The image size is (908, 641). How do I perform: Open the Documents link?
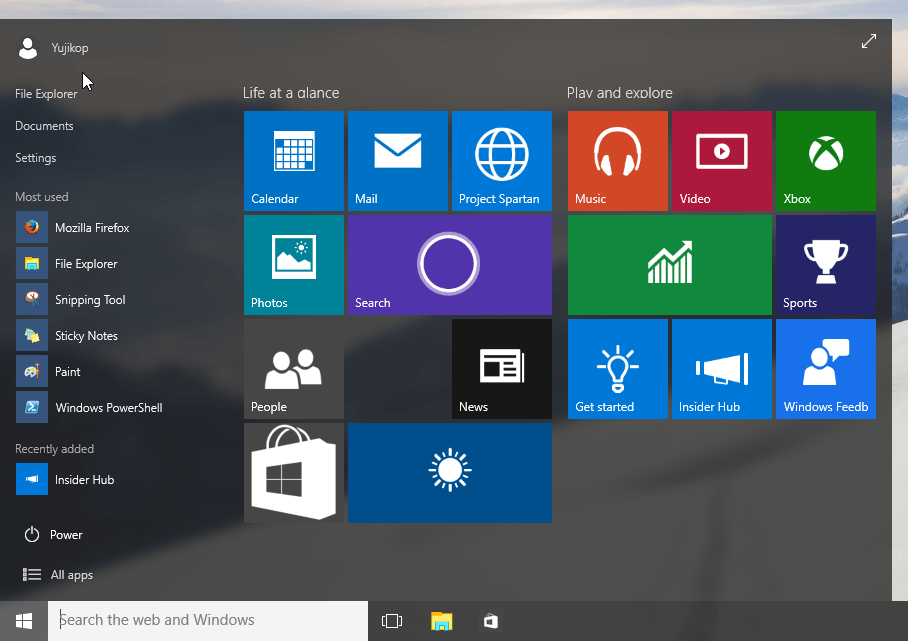[44, 126]
